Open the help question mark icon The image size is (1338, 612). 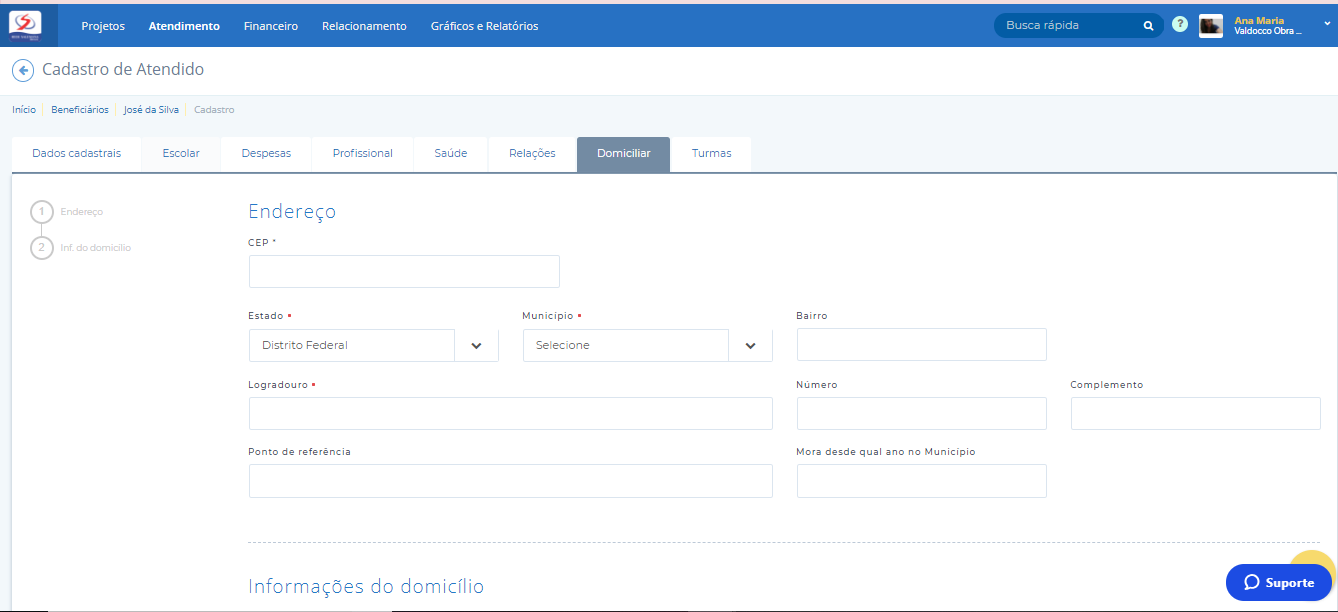1180,25
